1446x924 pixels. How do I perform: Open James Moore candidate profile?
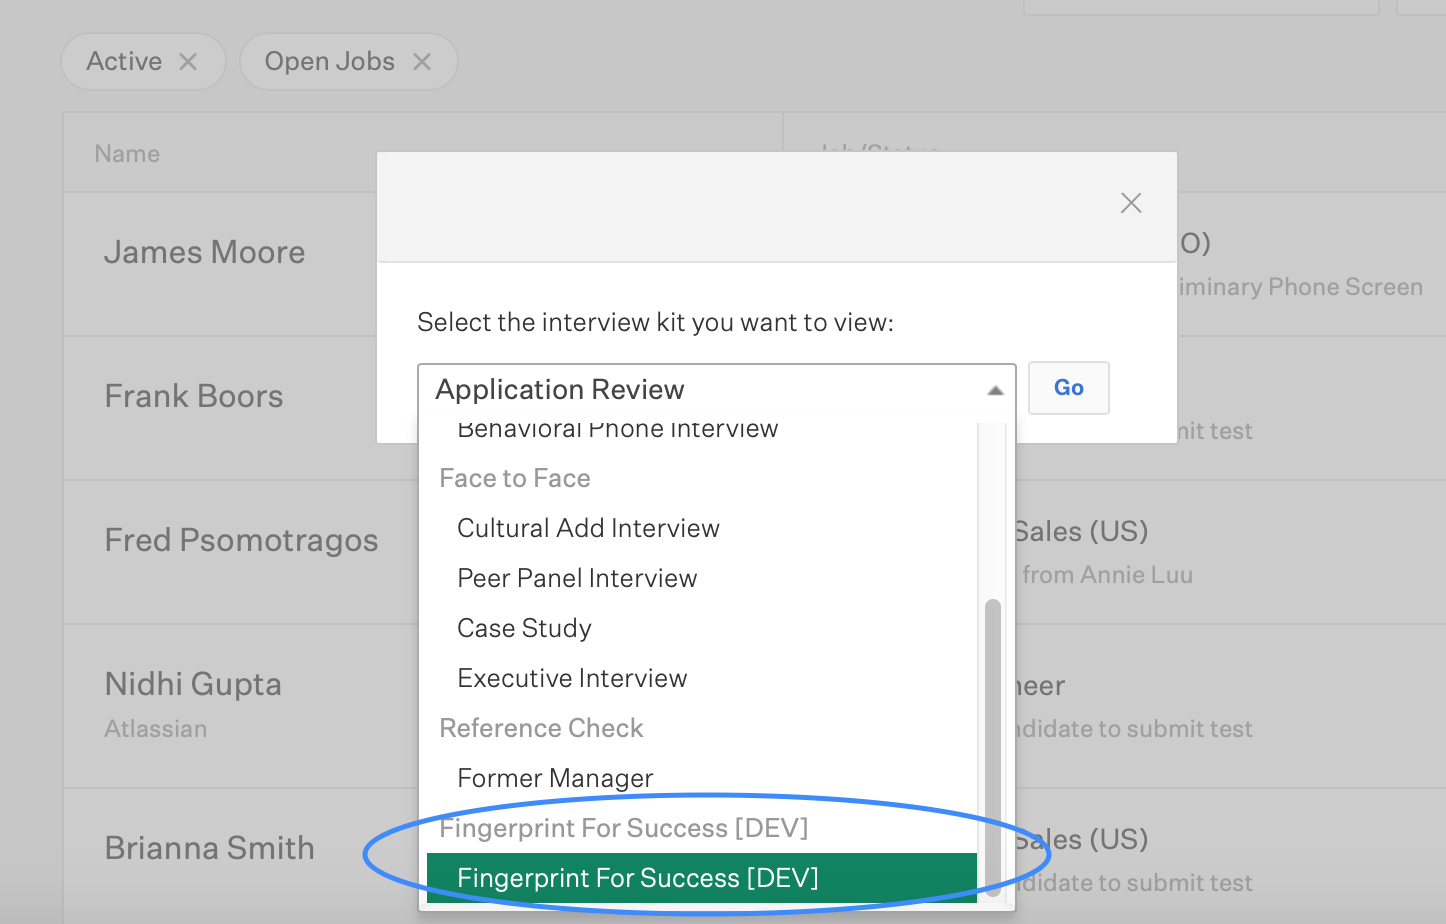[x=205, y=252]
